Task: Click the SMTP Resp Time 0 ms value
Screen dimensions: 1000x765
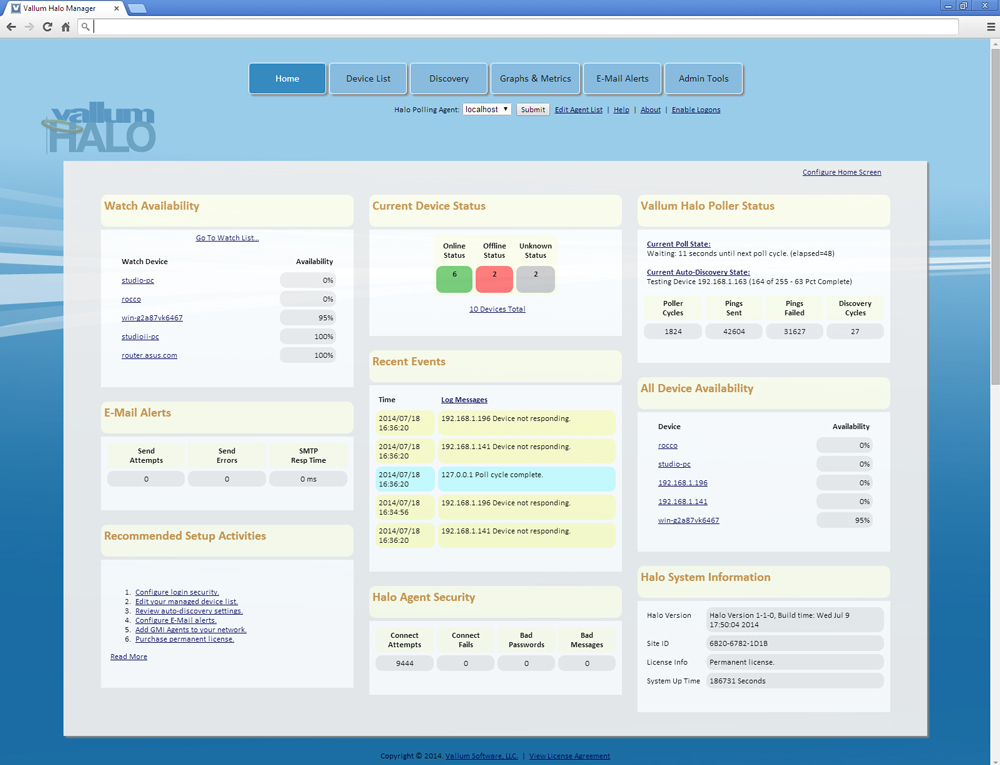Action: 308,479
